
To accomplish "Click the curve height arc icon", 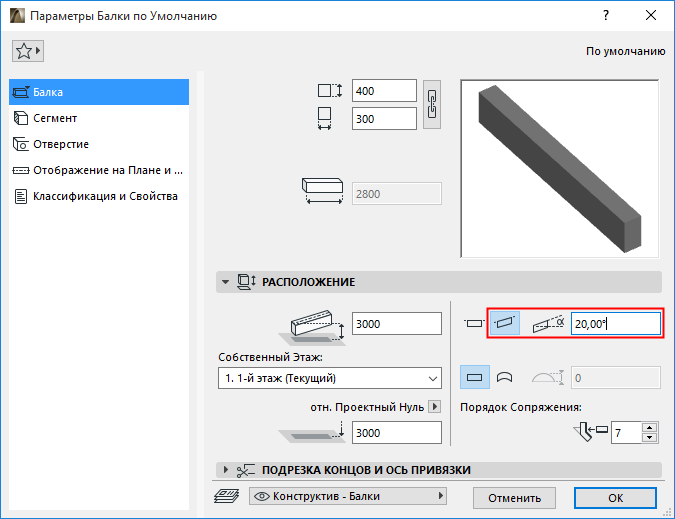I will pos(548,377).
